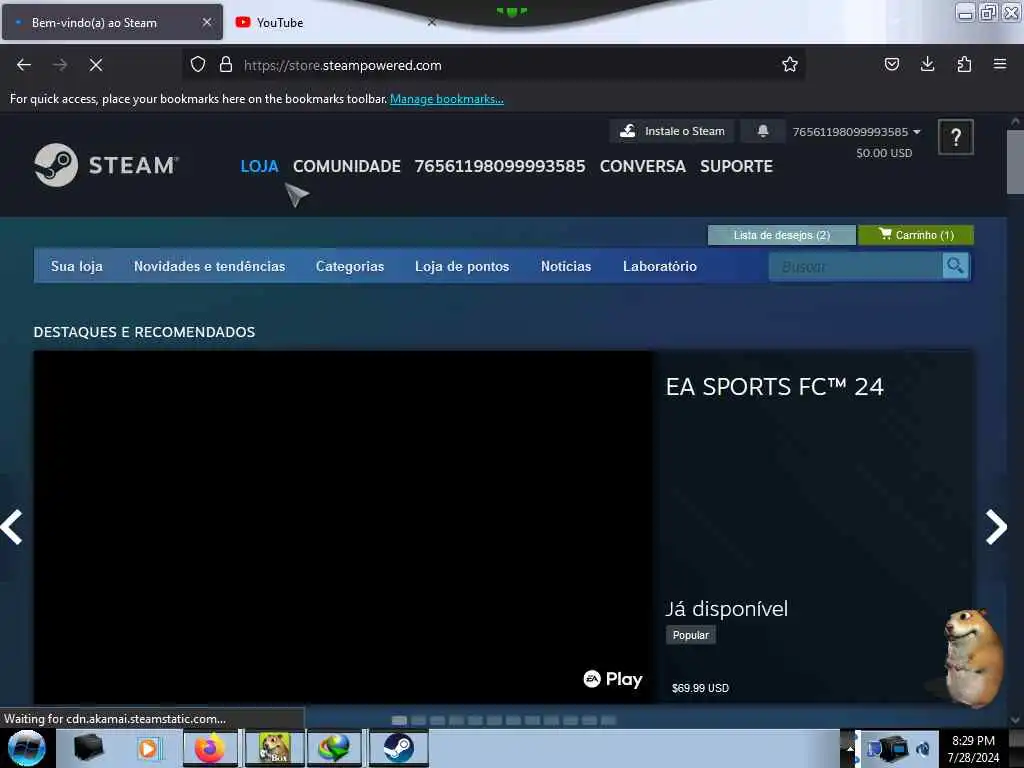Viewport: 1024px width, 768px height.
Task: Click Instale o Steam button
Action: coord(672,131)
